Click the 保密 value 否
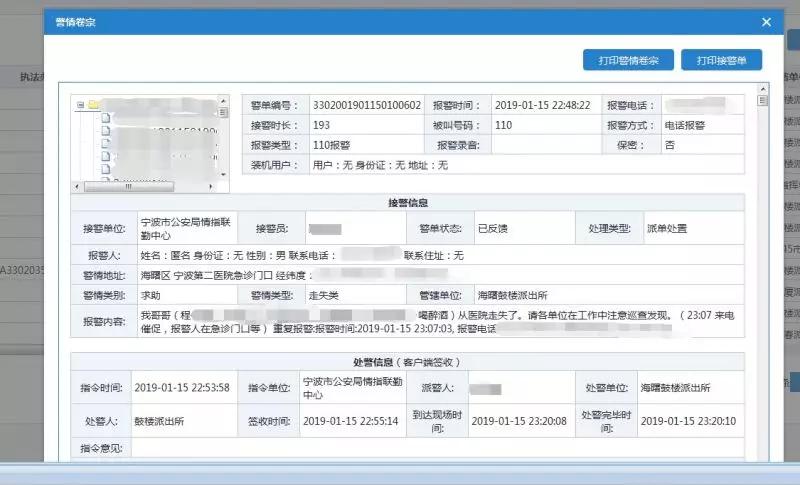 coord(669,145)
